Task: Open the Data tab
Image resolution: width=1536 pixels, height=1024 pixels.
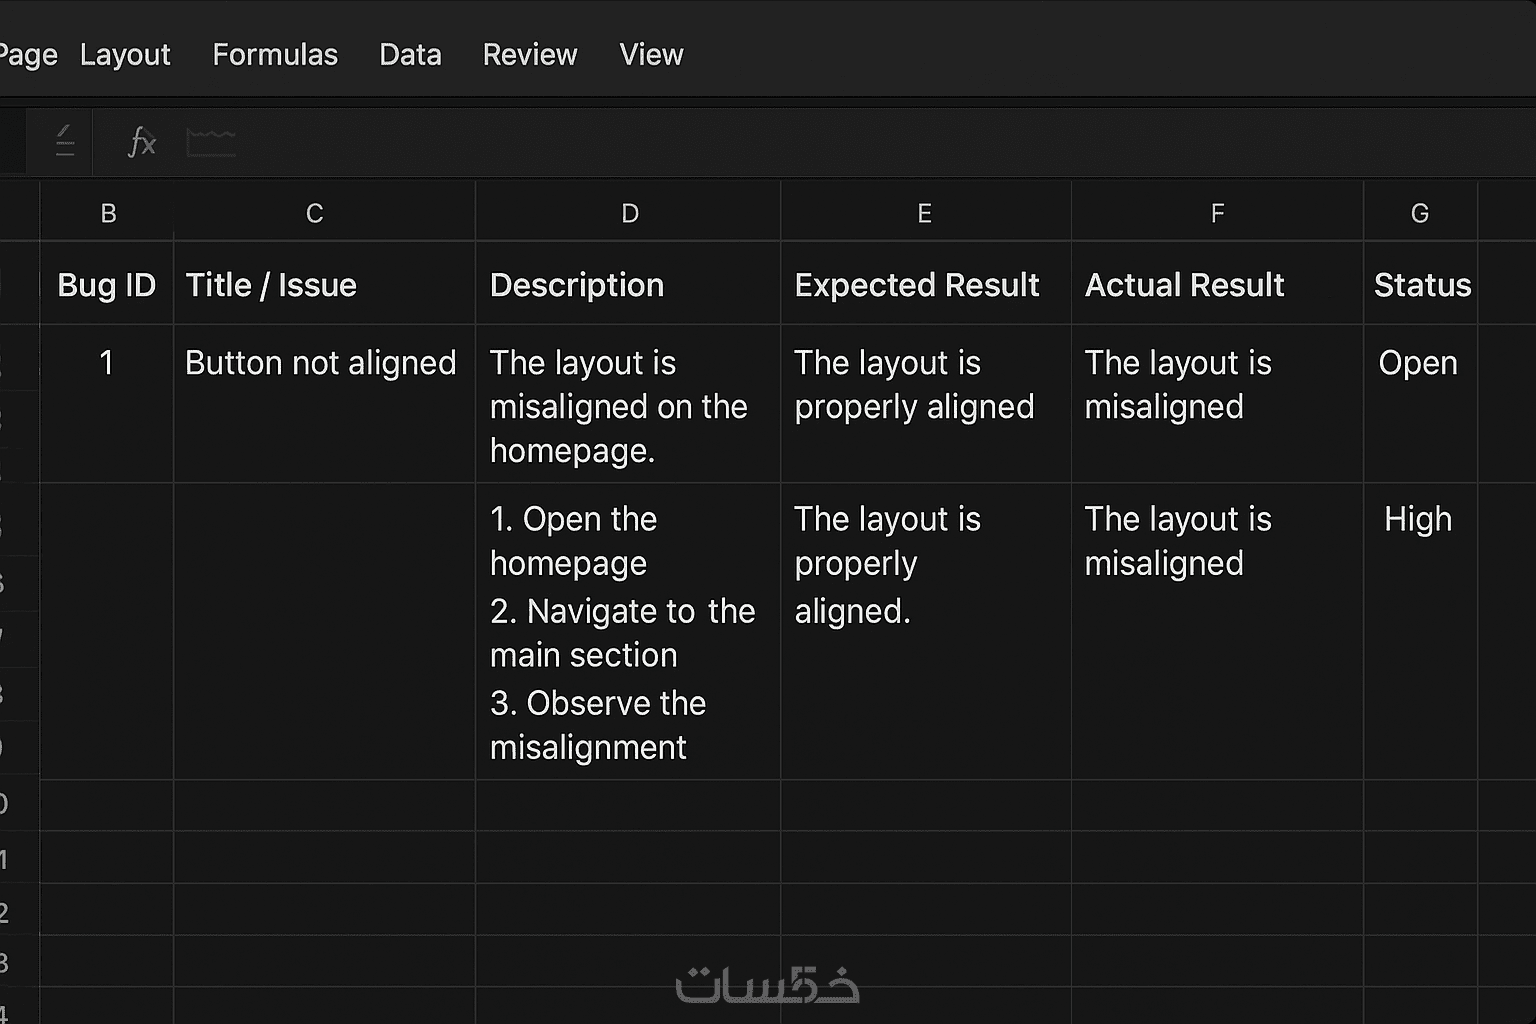Action: pyautogui.click(x=410, y=55)
